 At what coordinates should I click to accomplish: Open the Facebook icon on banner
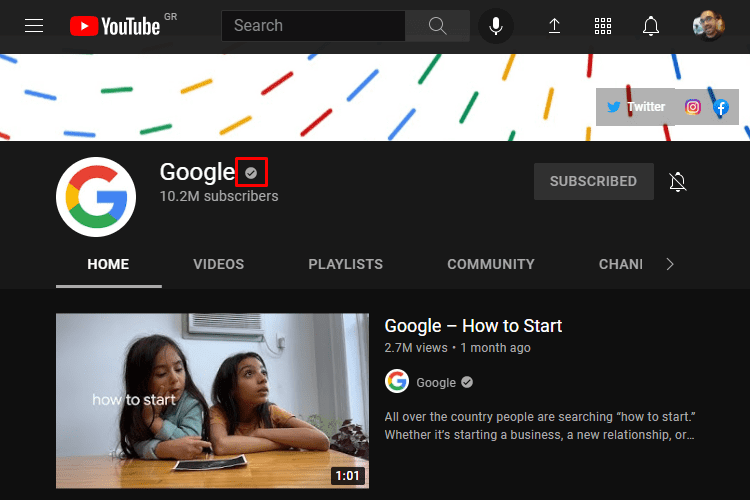pyautogui.click(x=721, y=107)
